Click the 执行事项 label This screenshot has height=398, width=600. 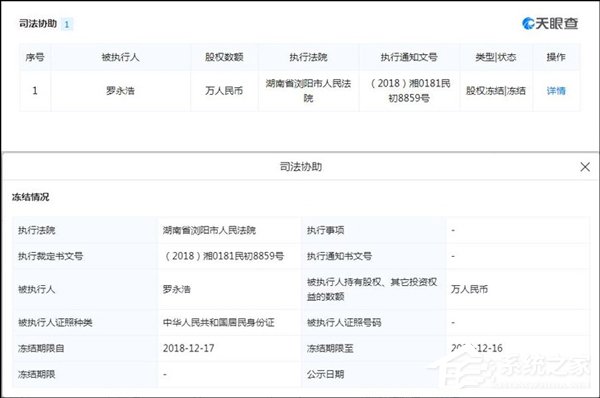(326, 230)
